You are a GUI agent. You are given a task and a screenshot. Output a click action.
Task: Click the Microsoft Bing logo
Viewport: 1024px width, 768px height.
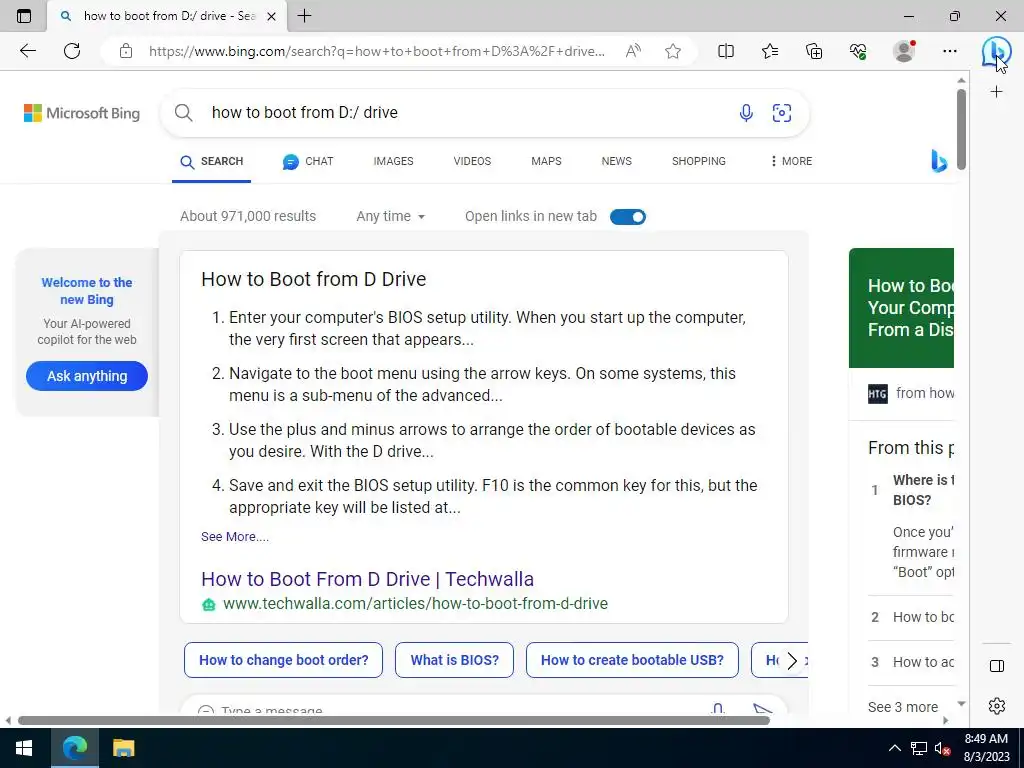(x=82, y=113)
